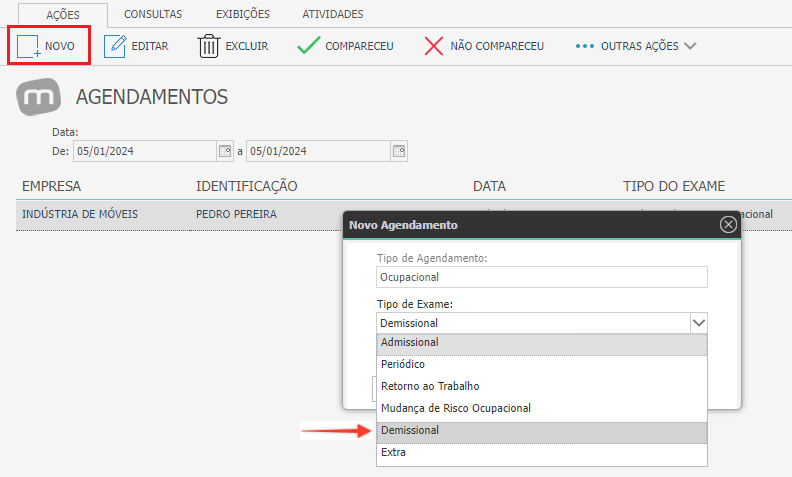The image size is (792, 477).
Task: Click the Editar pencil icon
Action: point(115,46)
